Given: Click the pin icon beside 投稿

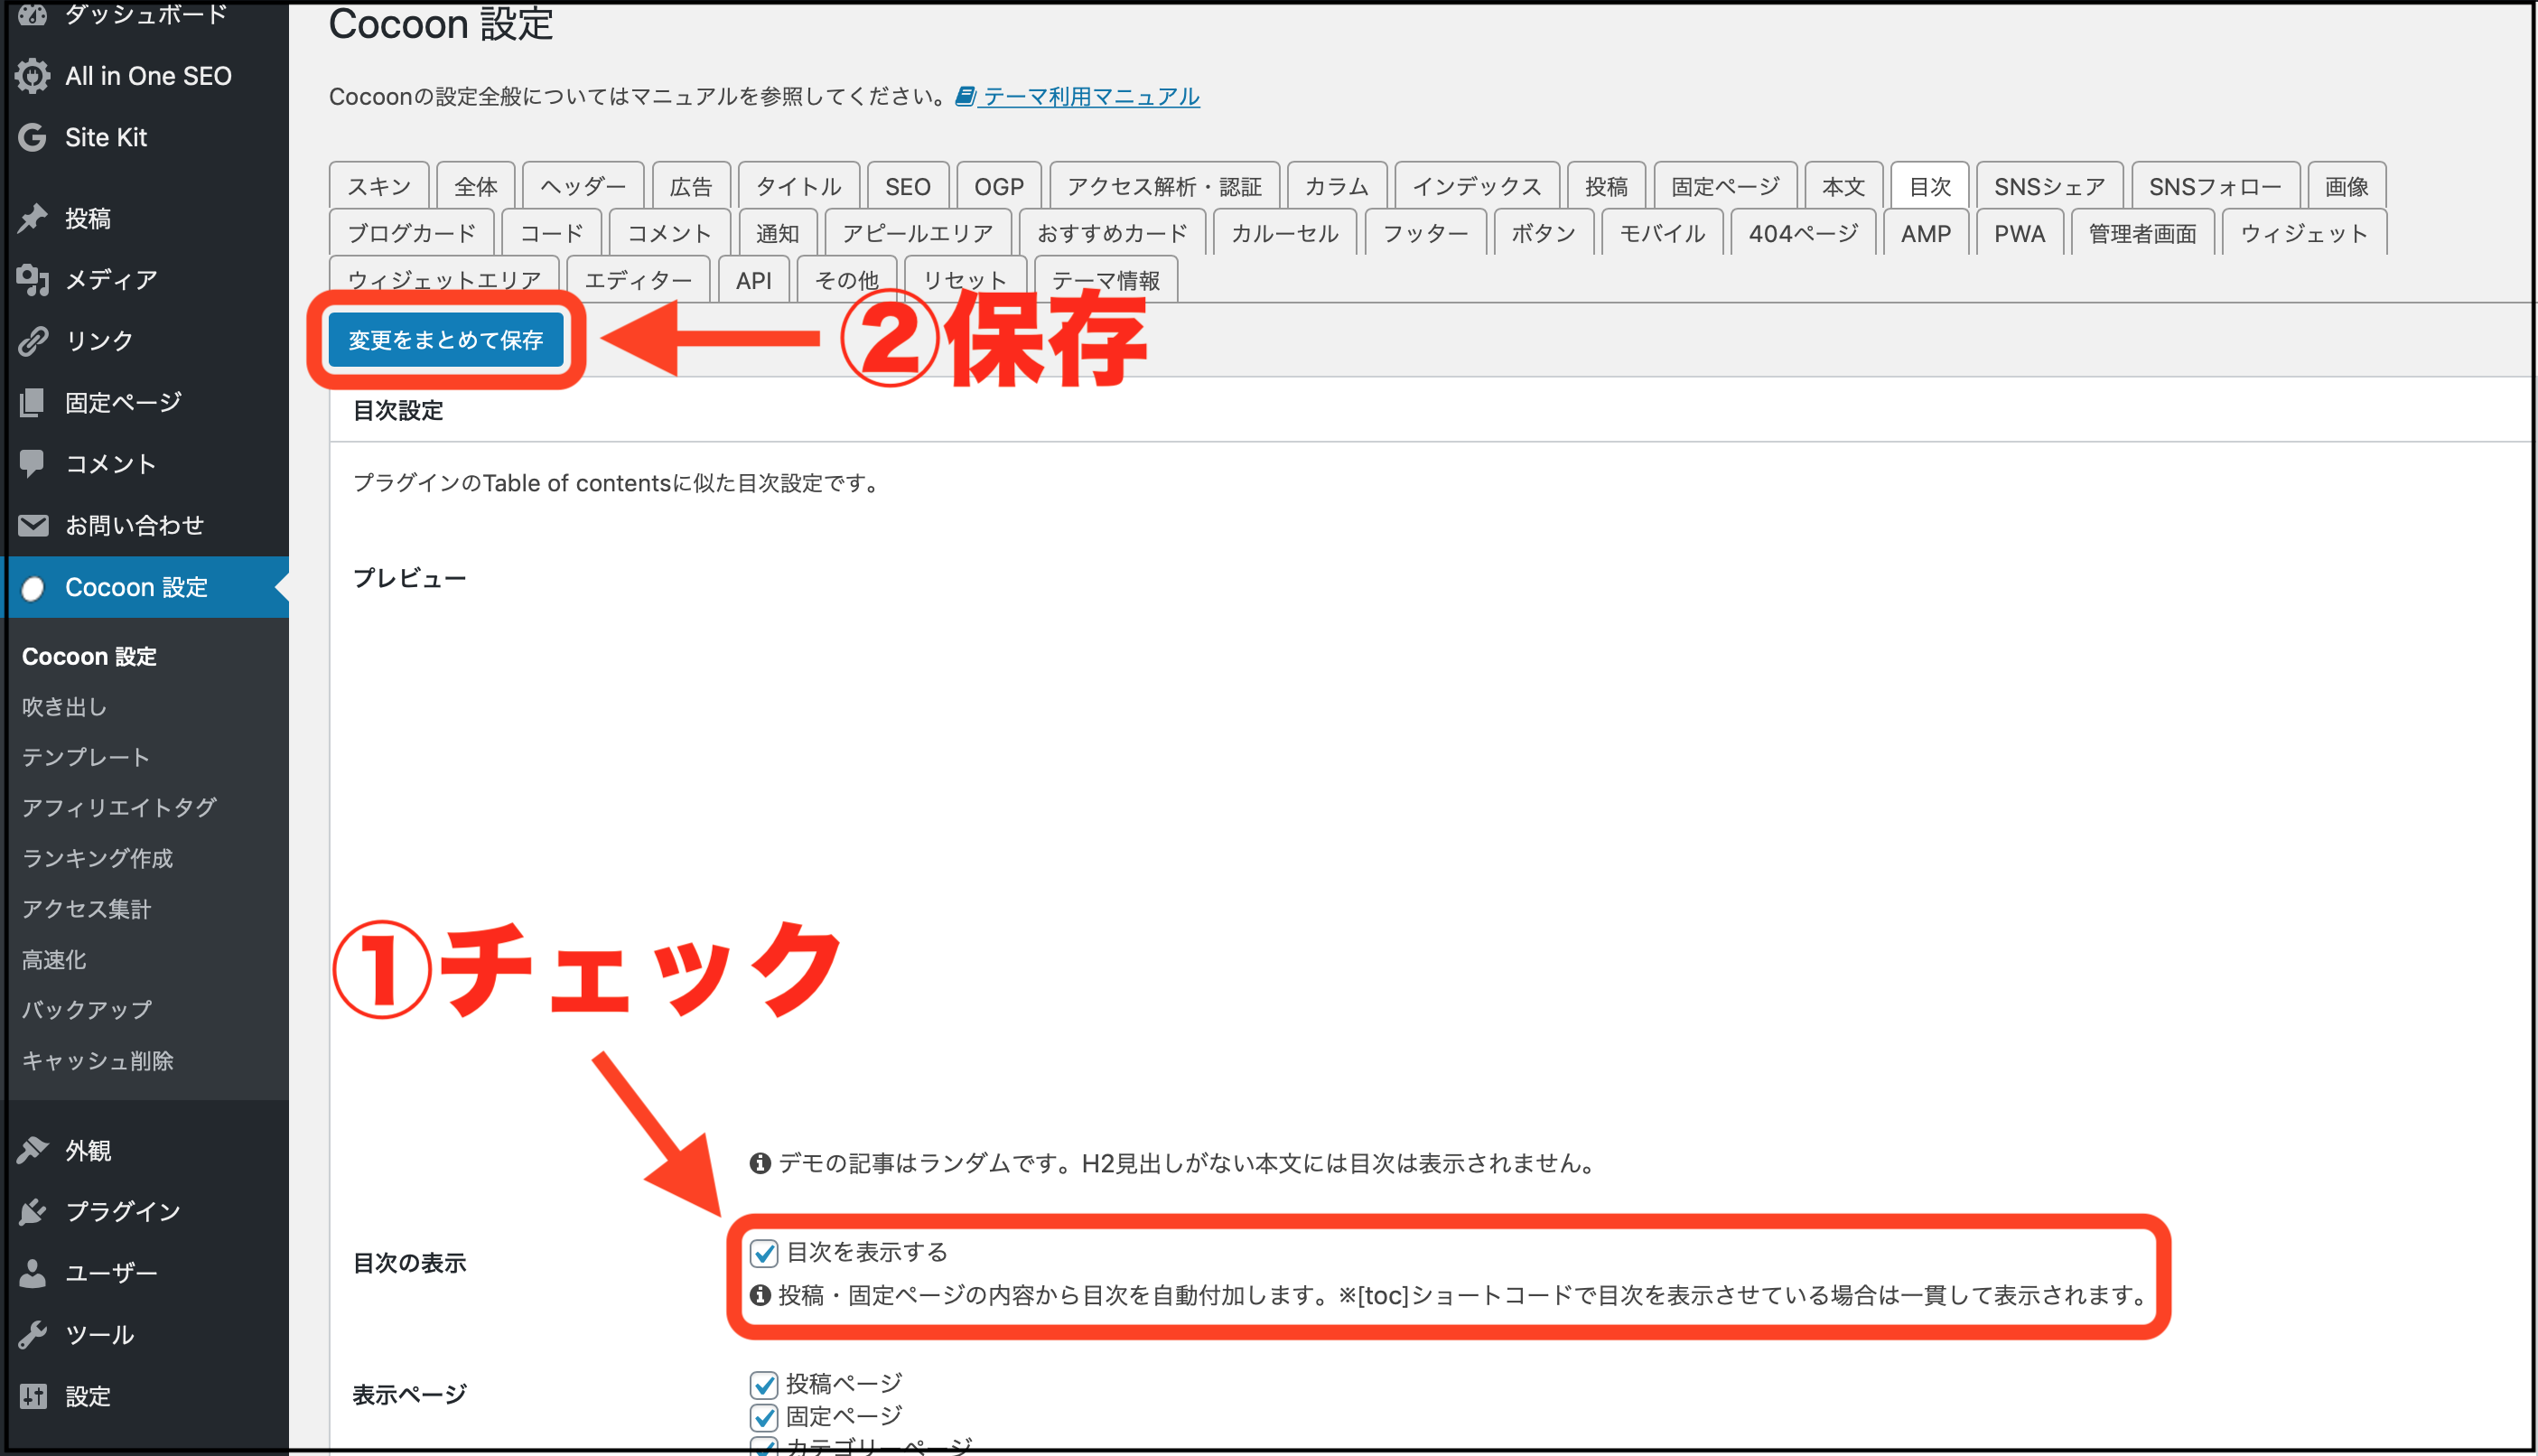Looking at the screenshot, I should point(33,218).
